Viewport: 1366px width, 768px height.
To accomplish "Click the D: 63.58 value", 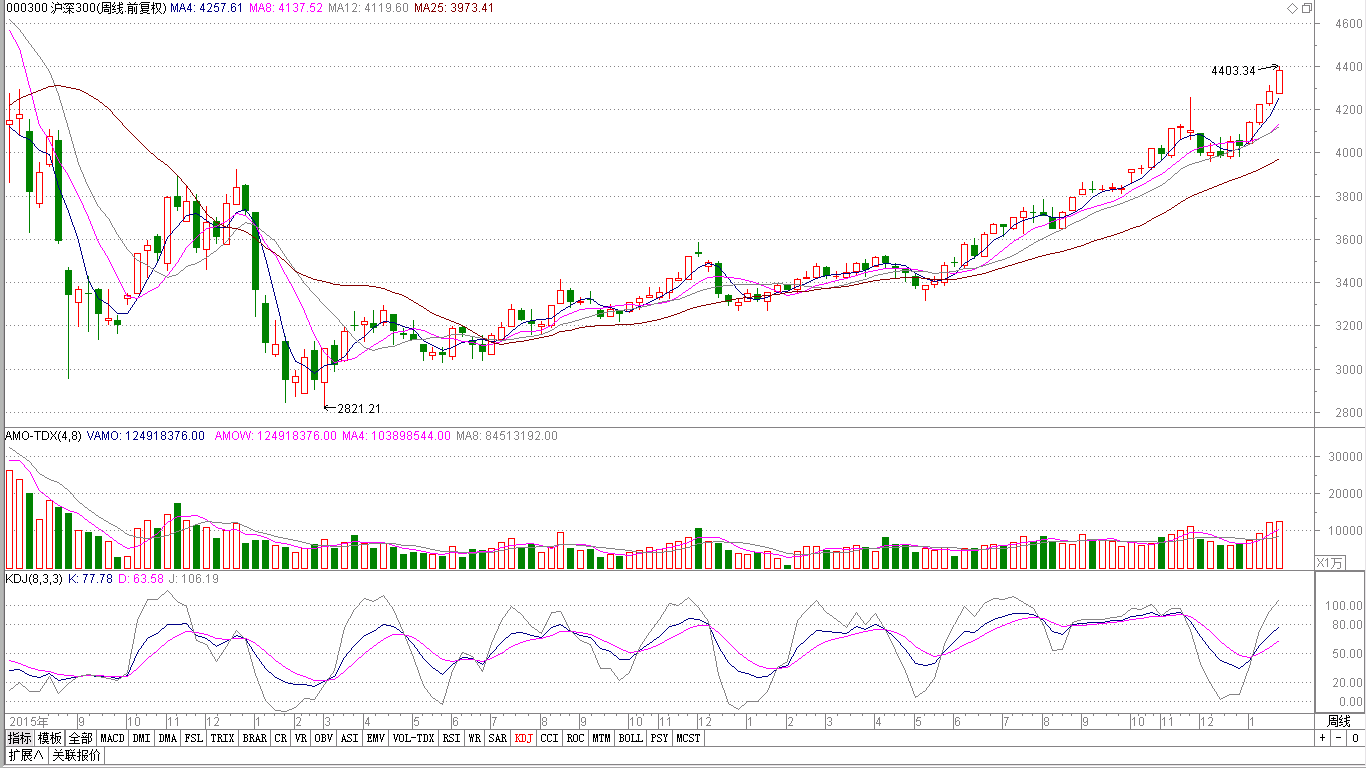I will click(x=141, y=578).
